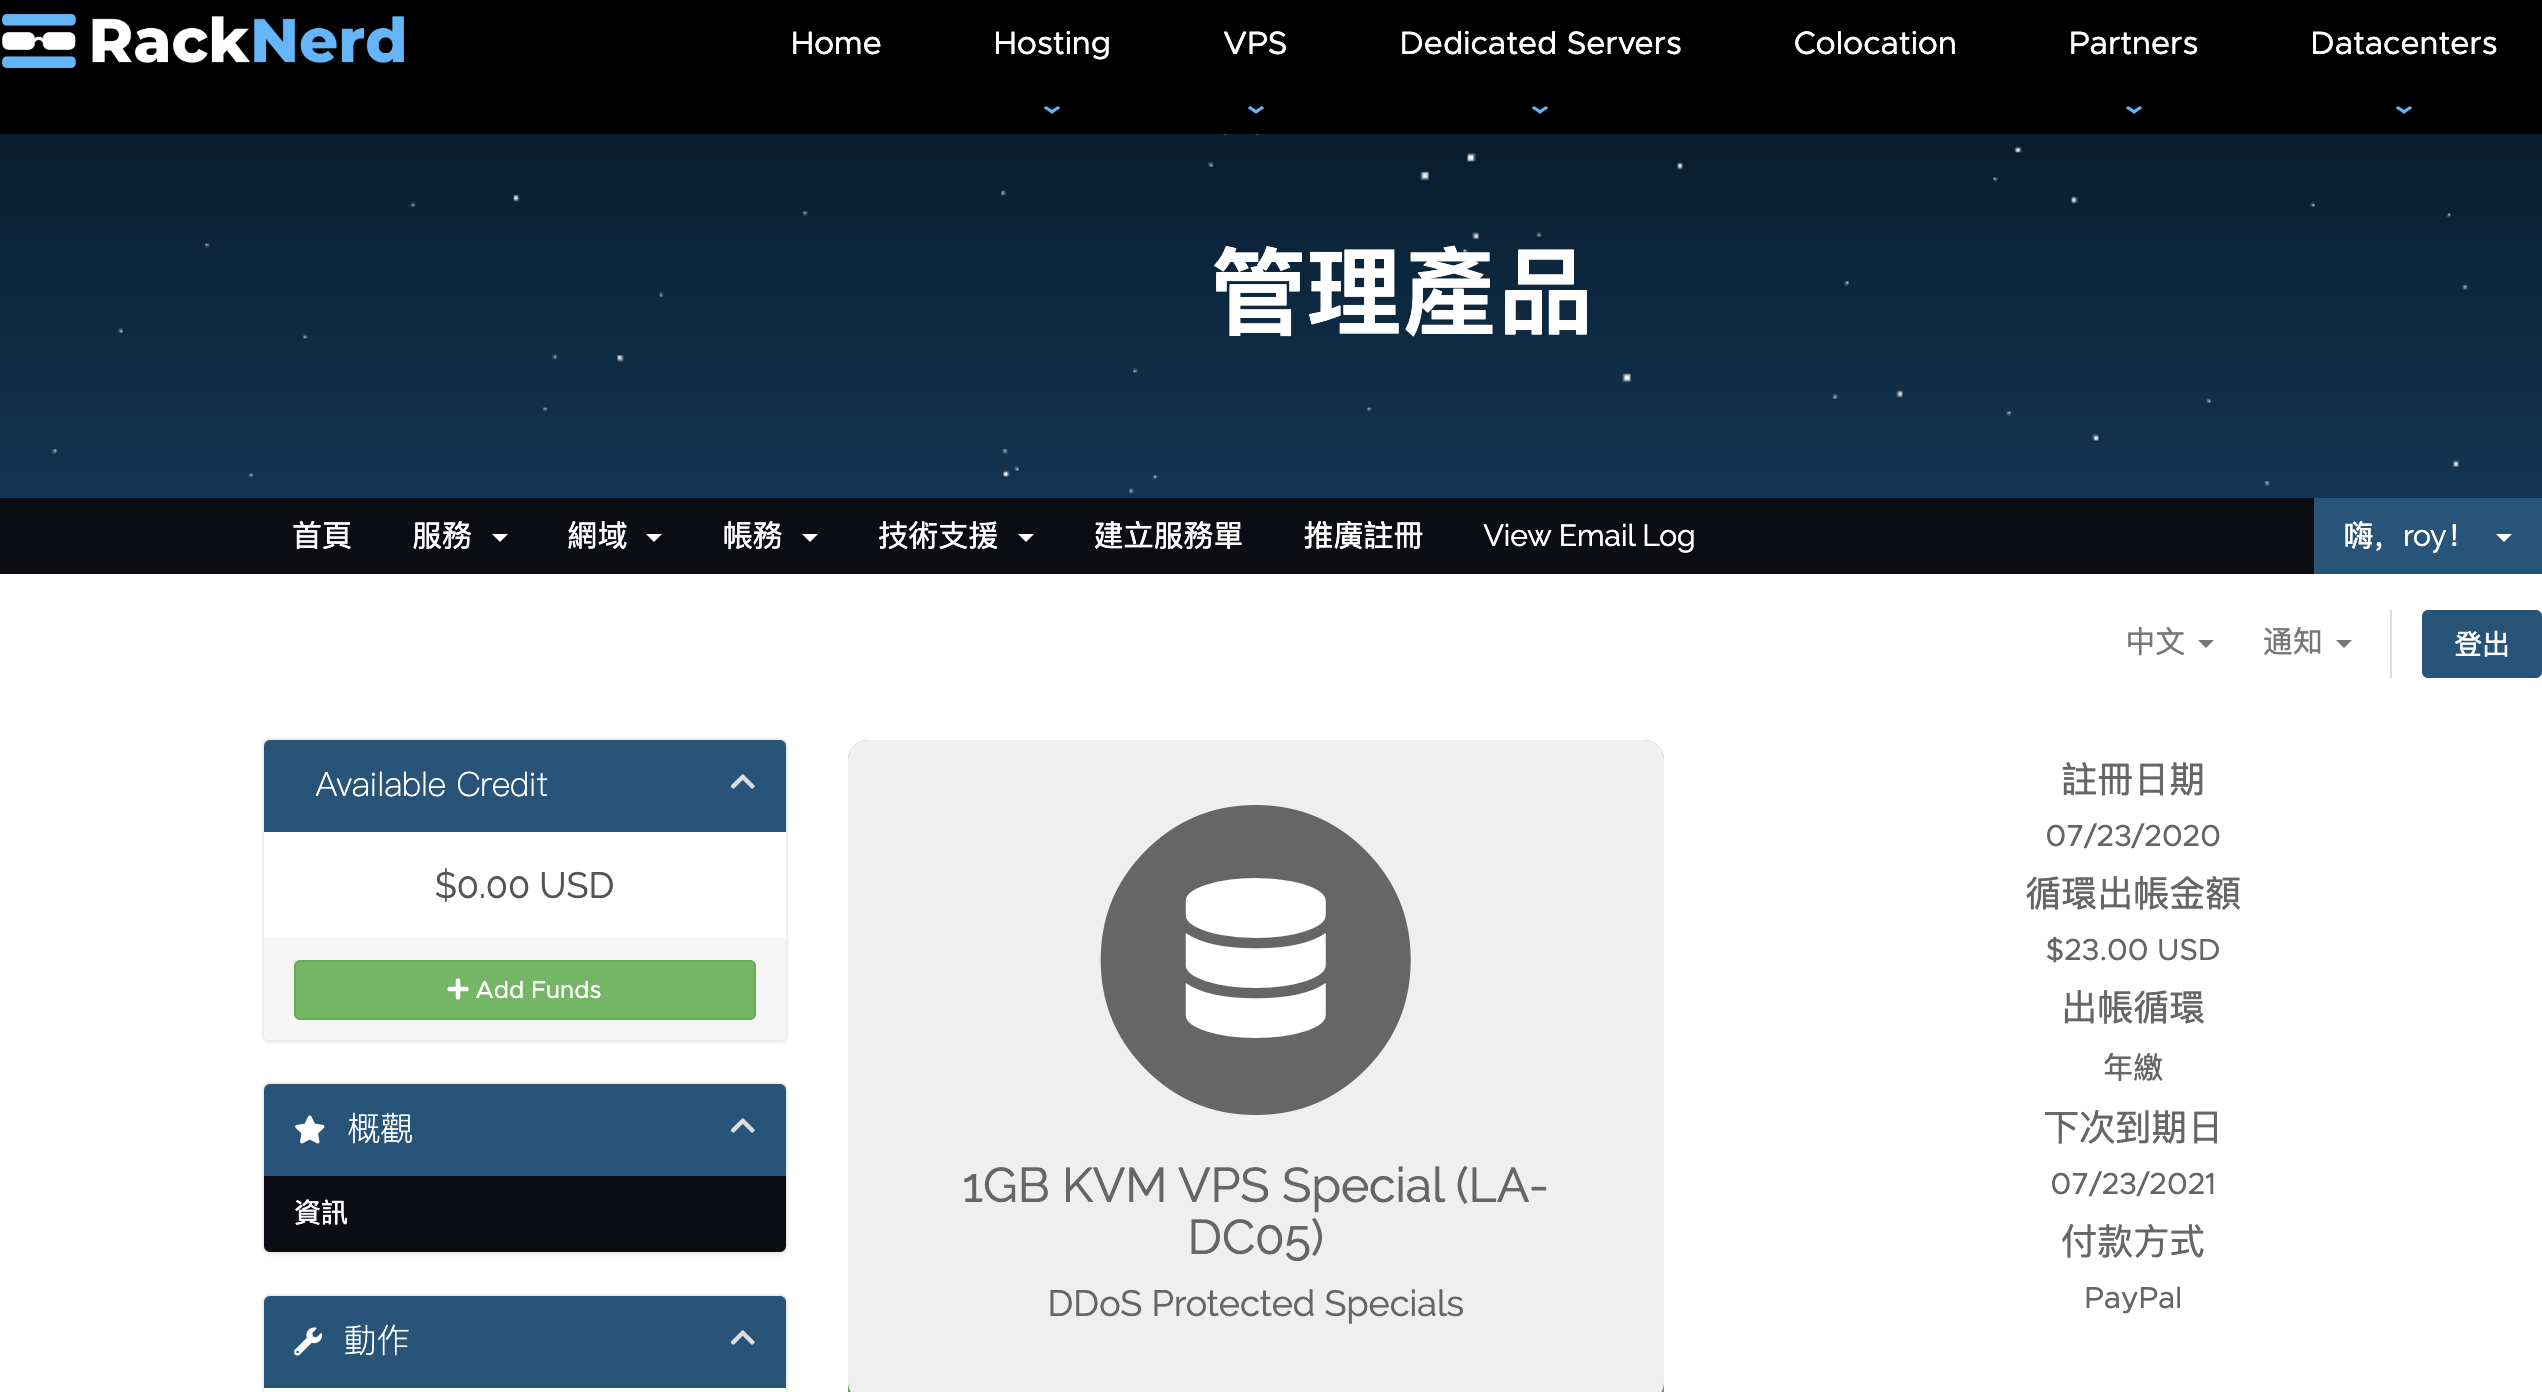The image size is (2542, 1392).
Task: Go to Colocation page
Action: point(1874,44)
